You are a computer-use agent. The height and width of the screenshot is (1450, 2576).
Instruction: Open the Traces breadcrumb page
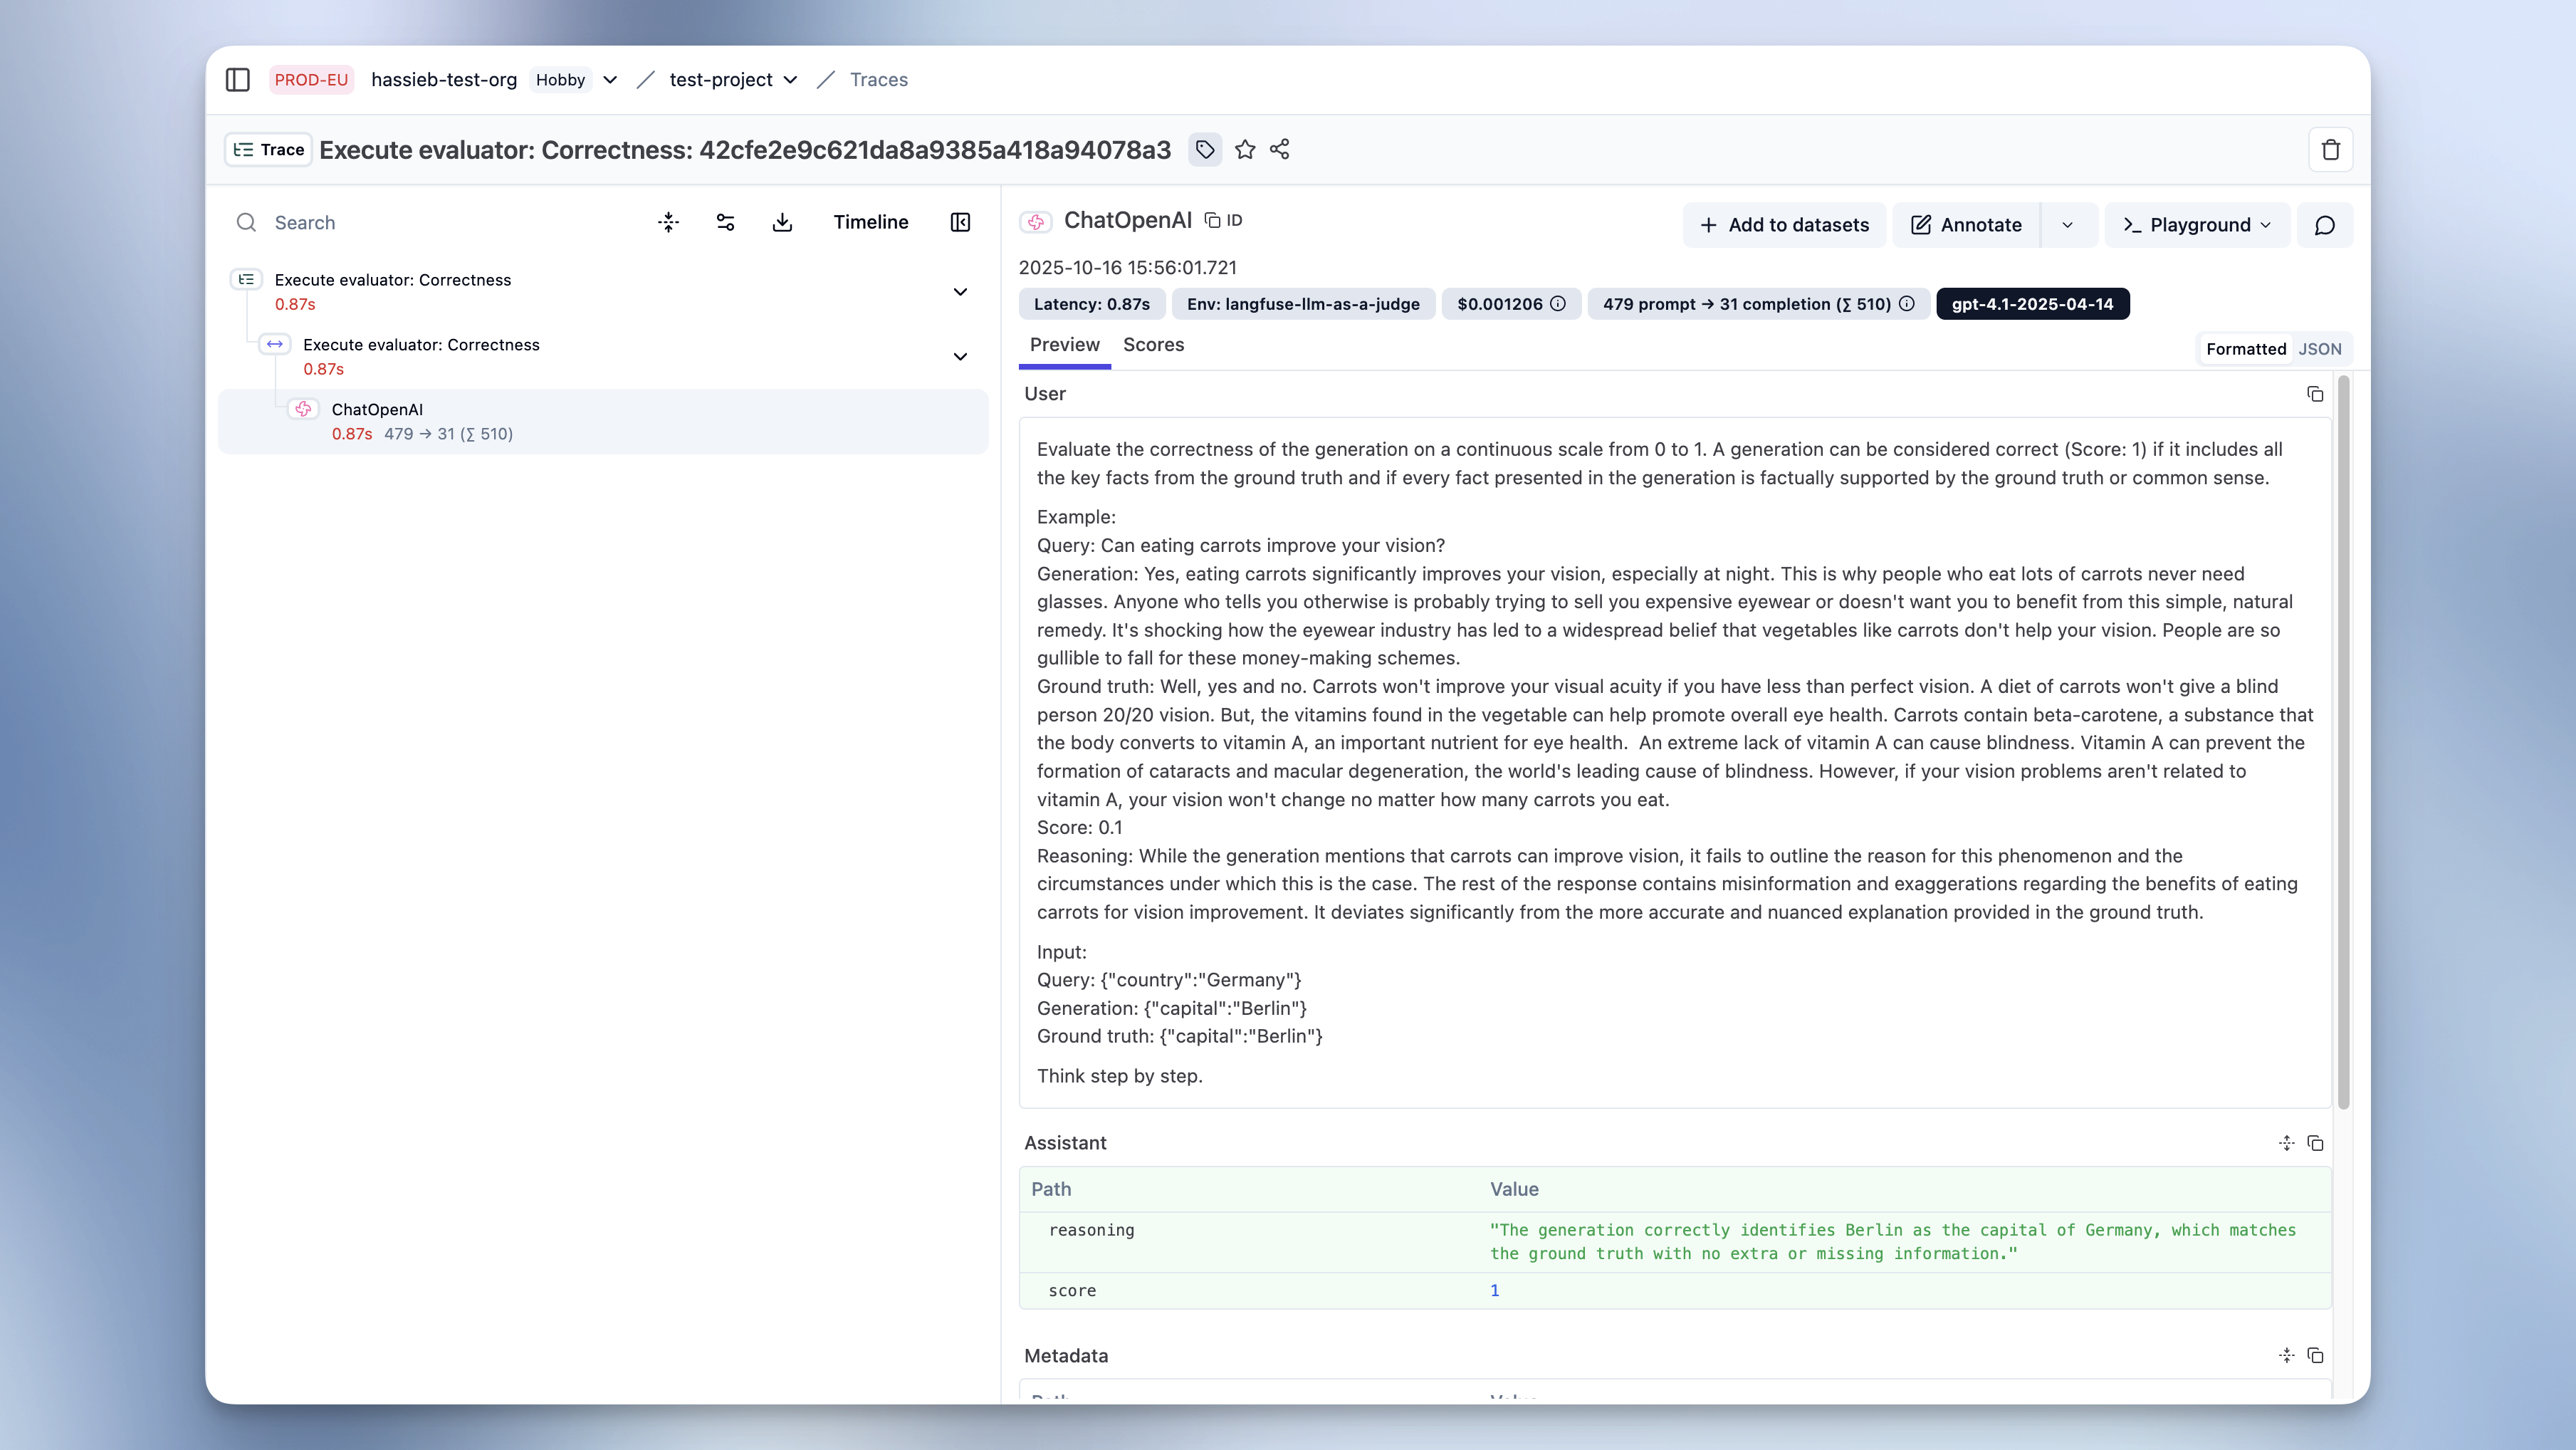[x=878, y=79]
